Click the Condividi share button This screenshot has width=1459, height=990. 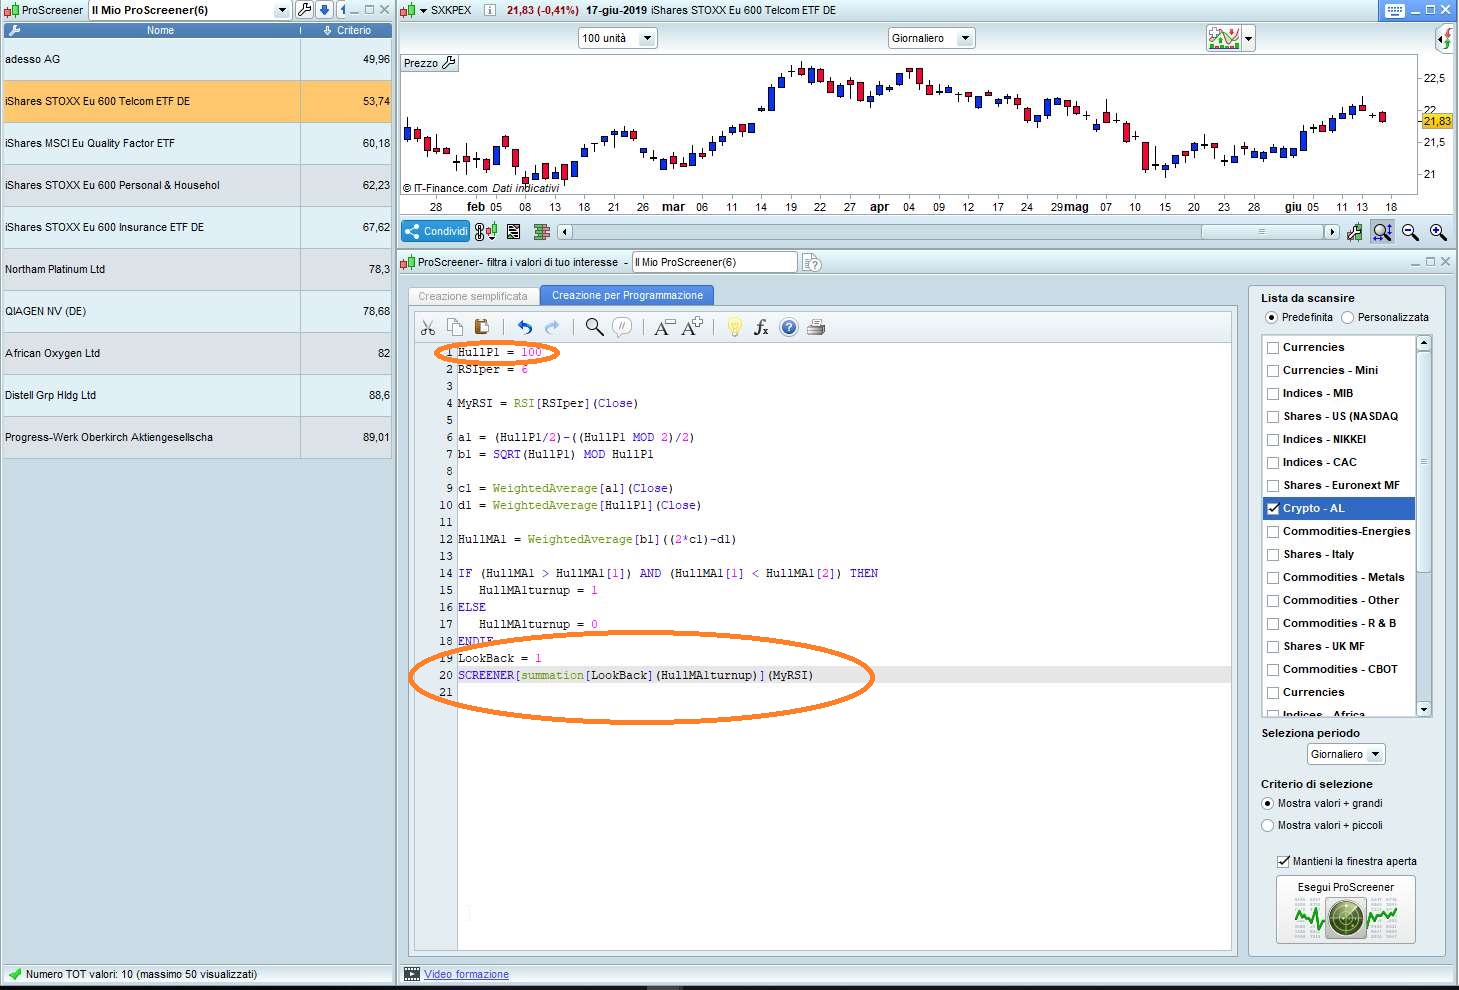point(436,232)
